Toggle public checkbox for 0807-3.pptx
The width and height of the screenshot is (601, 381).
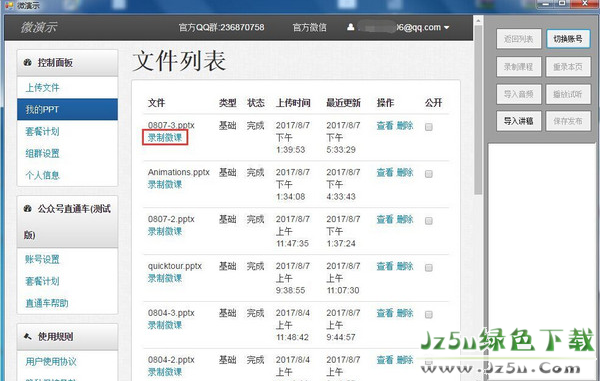click(429, 127)
